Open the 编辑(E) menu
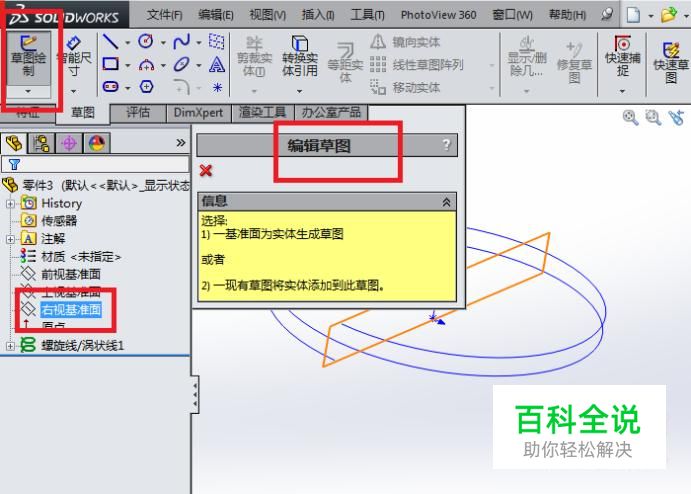Viewport: 691px width, 494px height. (215, 15)
